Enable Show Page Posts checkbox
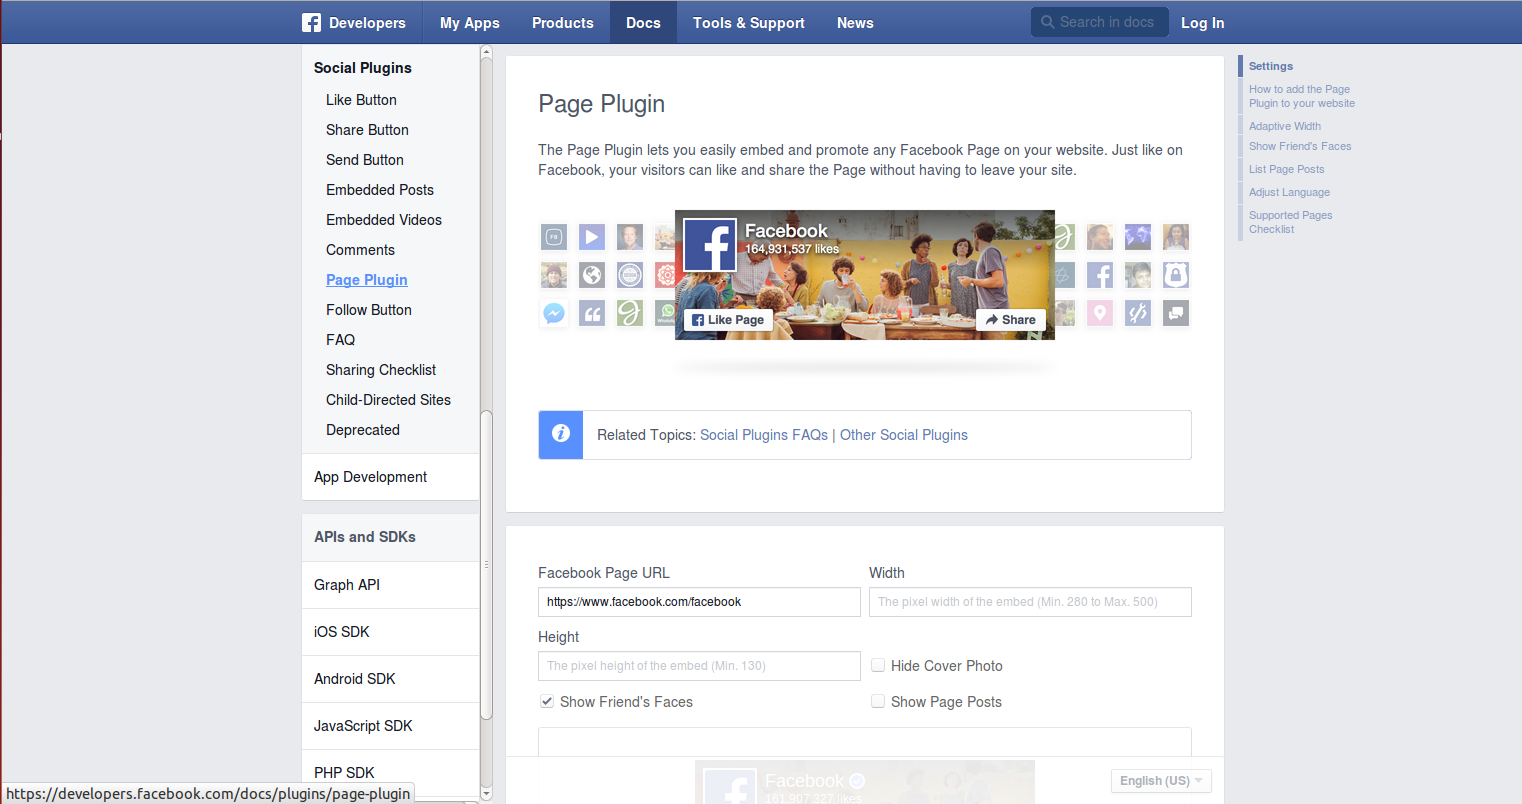The image size is (1522, 804). pyautogui.click(x=878, y=701)
